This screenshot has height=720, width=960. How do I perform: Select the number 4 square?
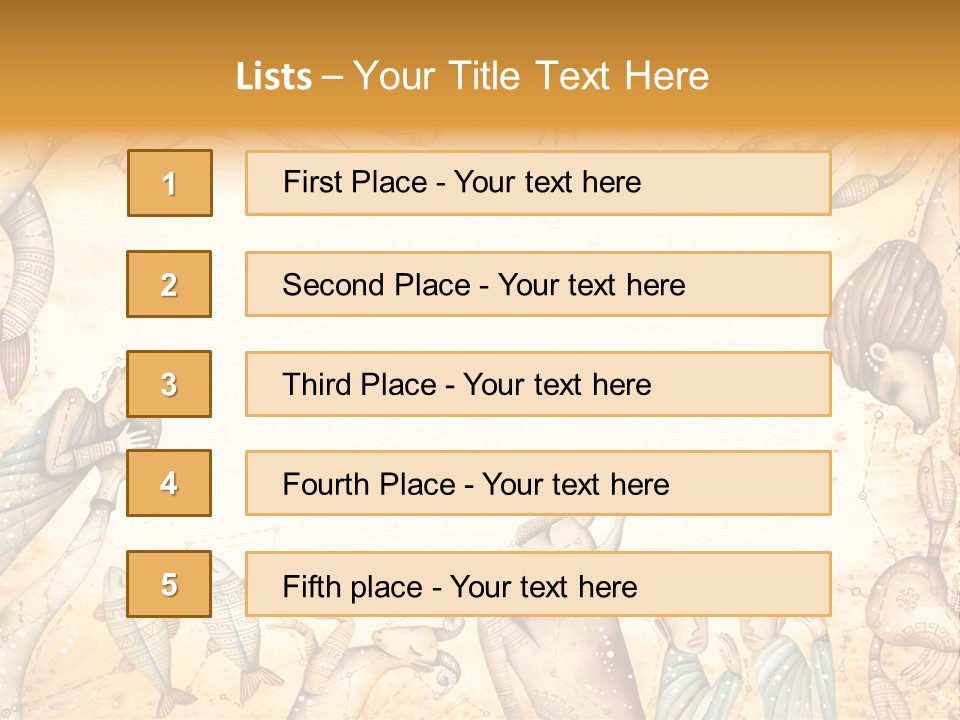tap(169, 483)
